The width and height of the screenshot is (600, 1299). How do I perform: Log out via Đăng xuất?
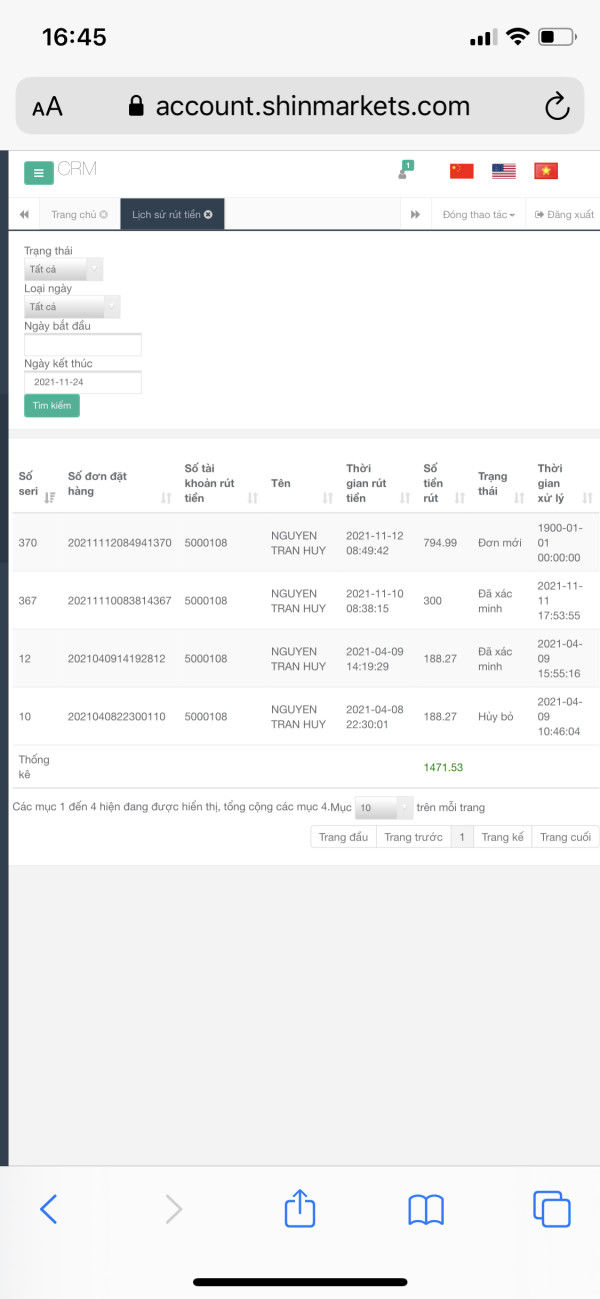click(x=564, y=215)
